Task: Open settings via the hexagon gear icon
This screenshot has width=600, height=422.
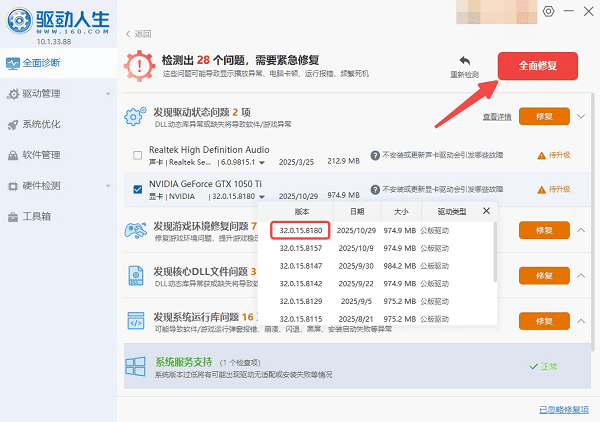Action: 548,10
